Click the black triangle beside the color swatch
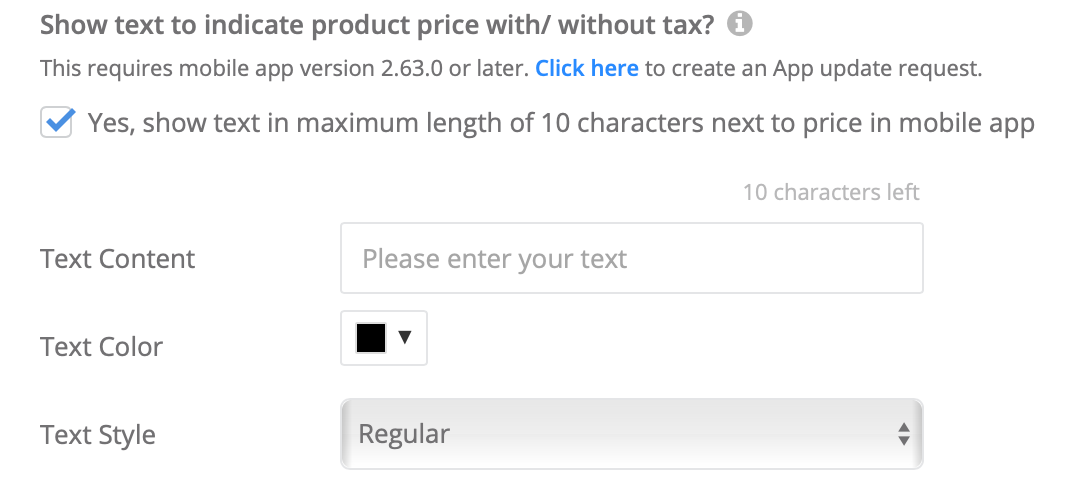Viewport: 1072px width, 482px height. [x=405, y=338]
